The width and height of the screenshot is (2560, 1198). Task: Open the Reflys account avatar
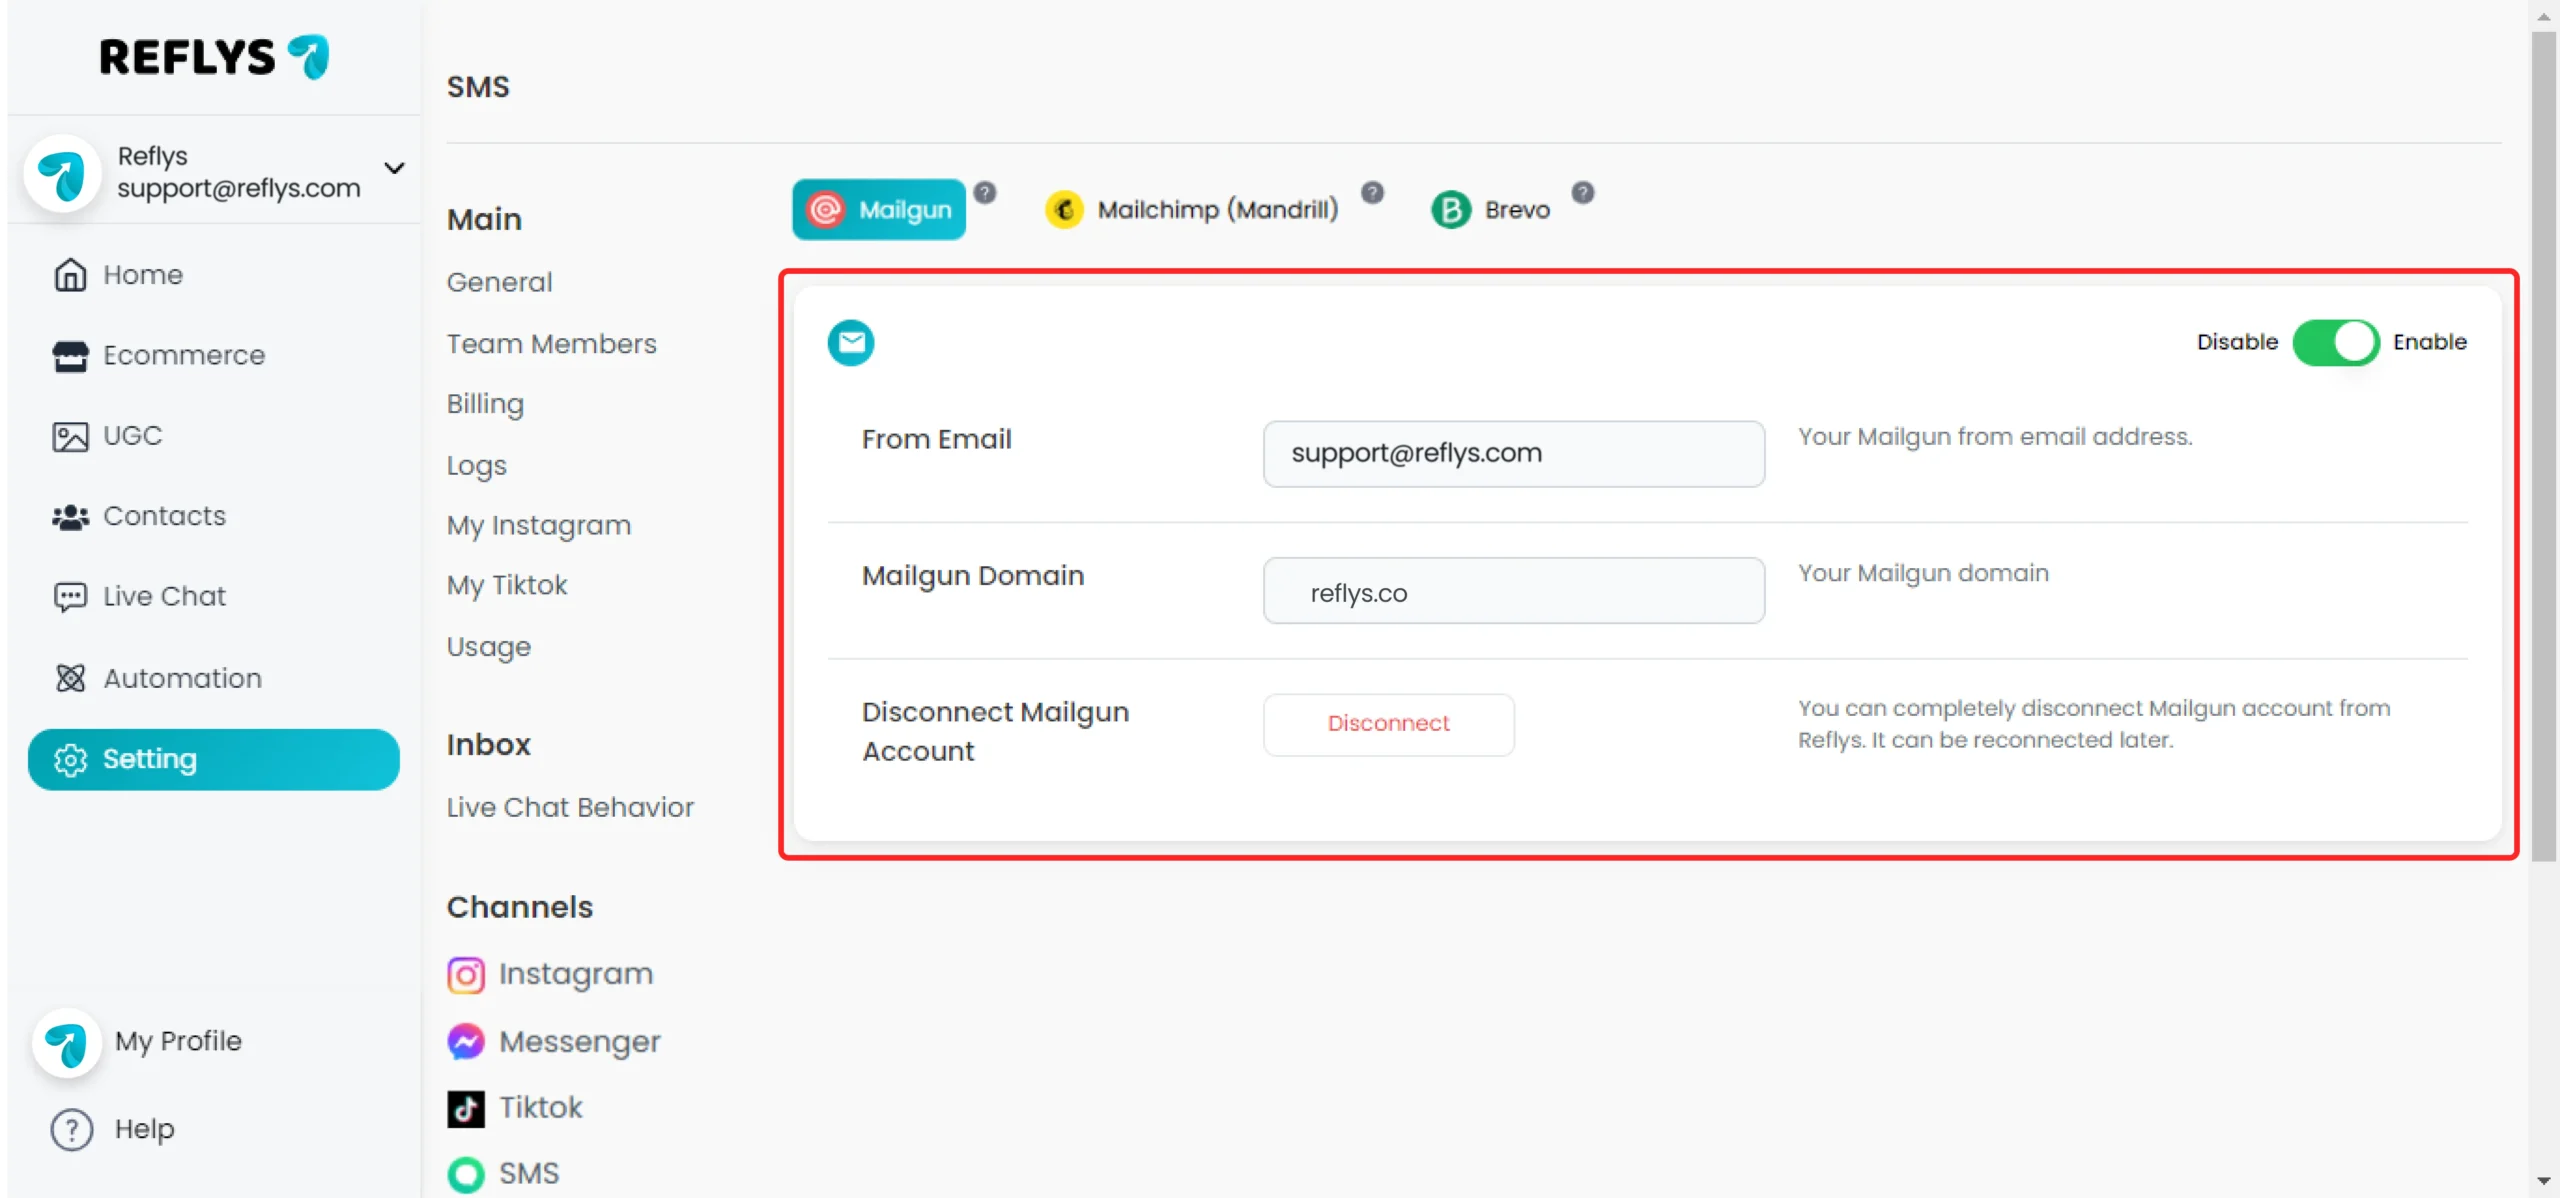62,172
